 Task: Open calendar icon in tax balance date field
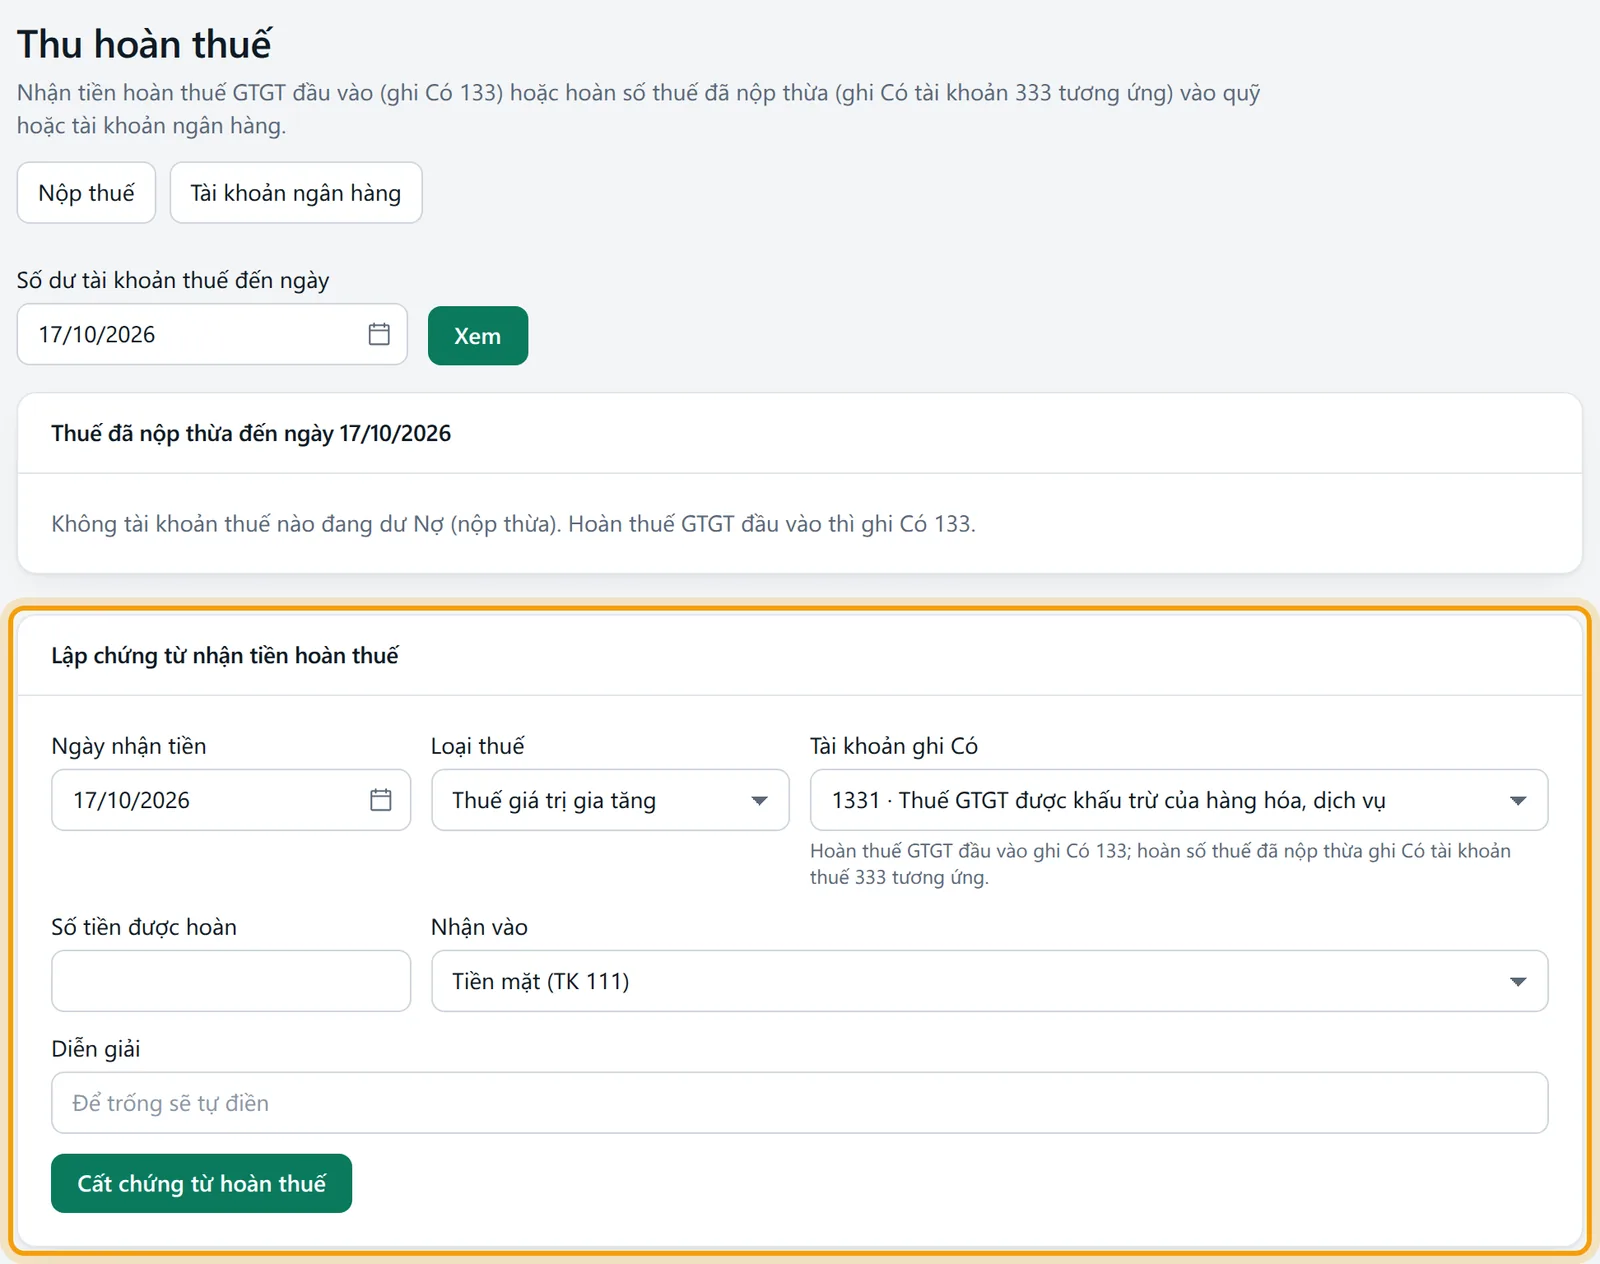click(x=379, y=334)
